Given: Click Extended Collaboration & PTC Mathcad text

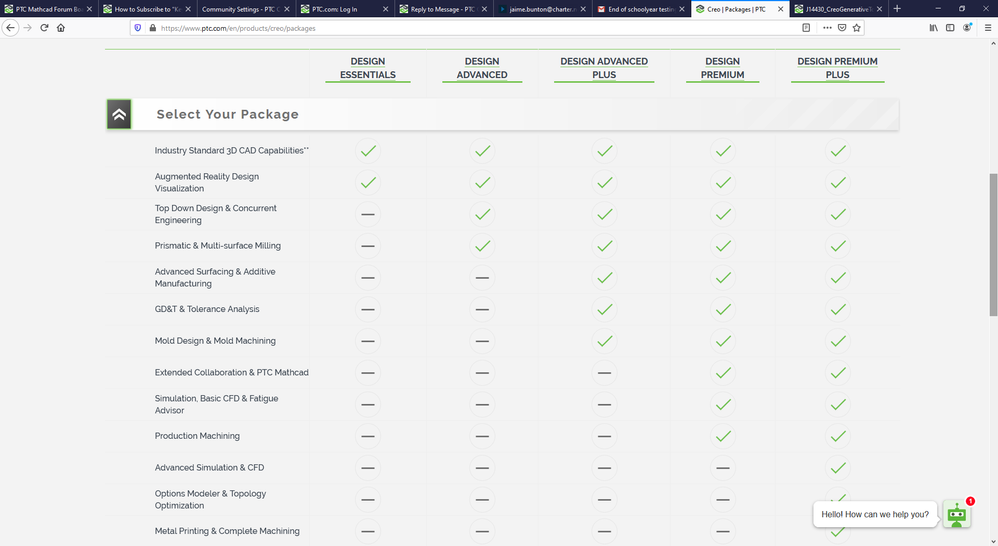Looking at the screenshot, I should tap(232, 373).
